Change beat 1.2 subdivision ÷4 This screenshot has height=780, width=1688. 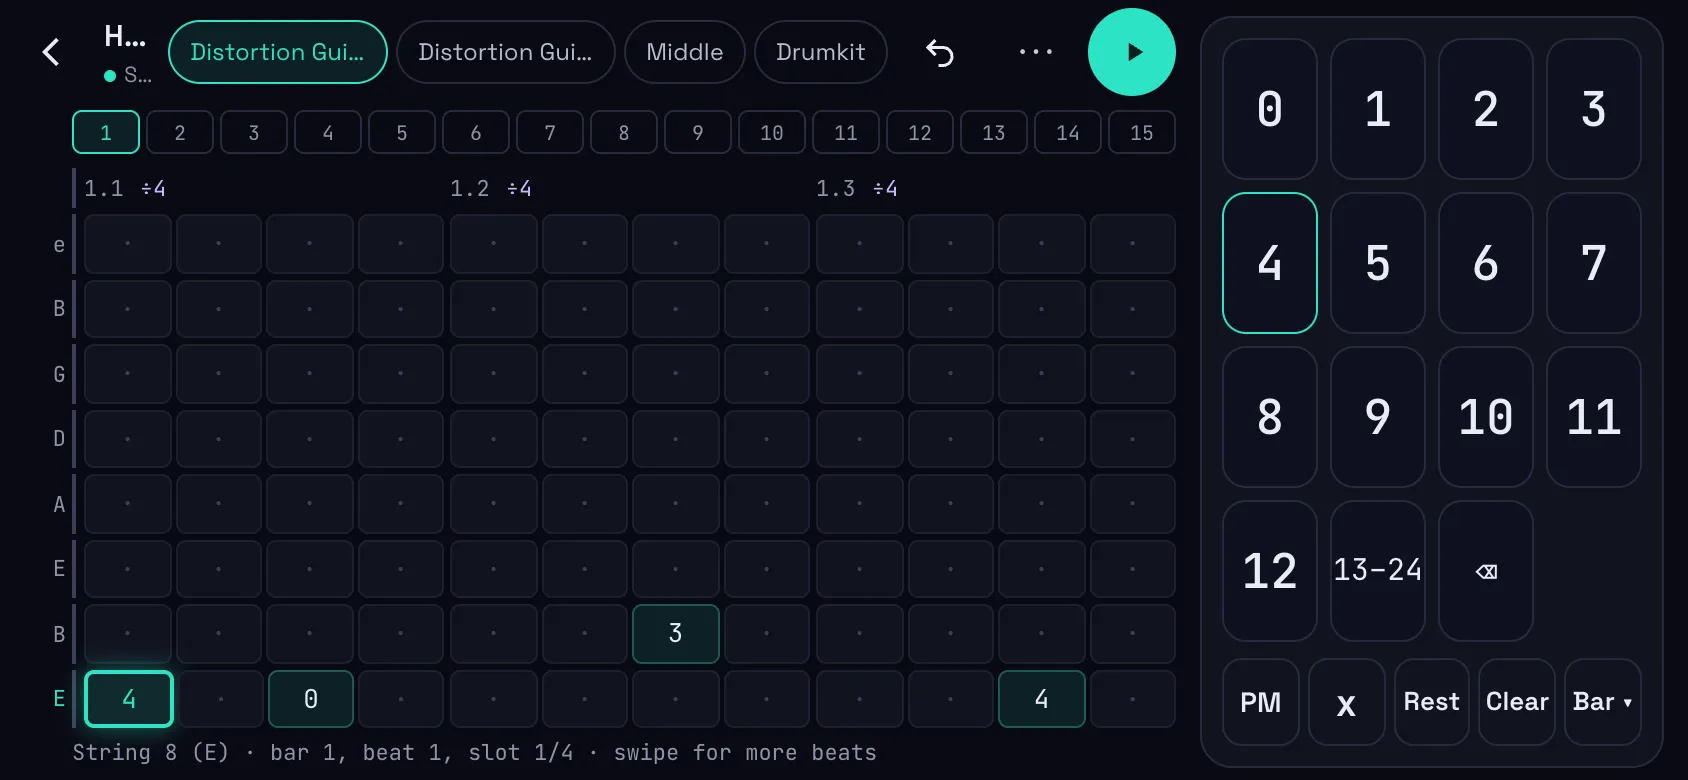(x=519, y=189)
